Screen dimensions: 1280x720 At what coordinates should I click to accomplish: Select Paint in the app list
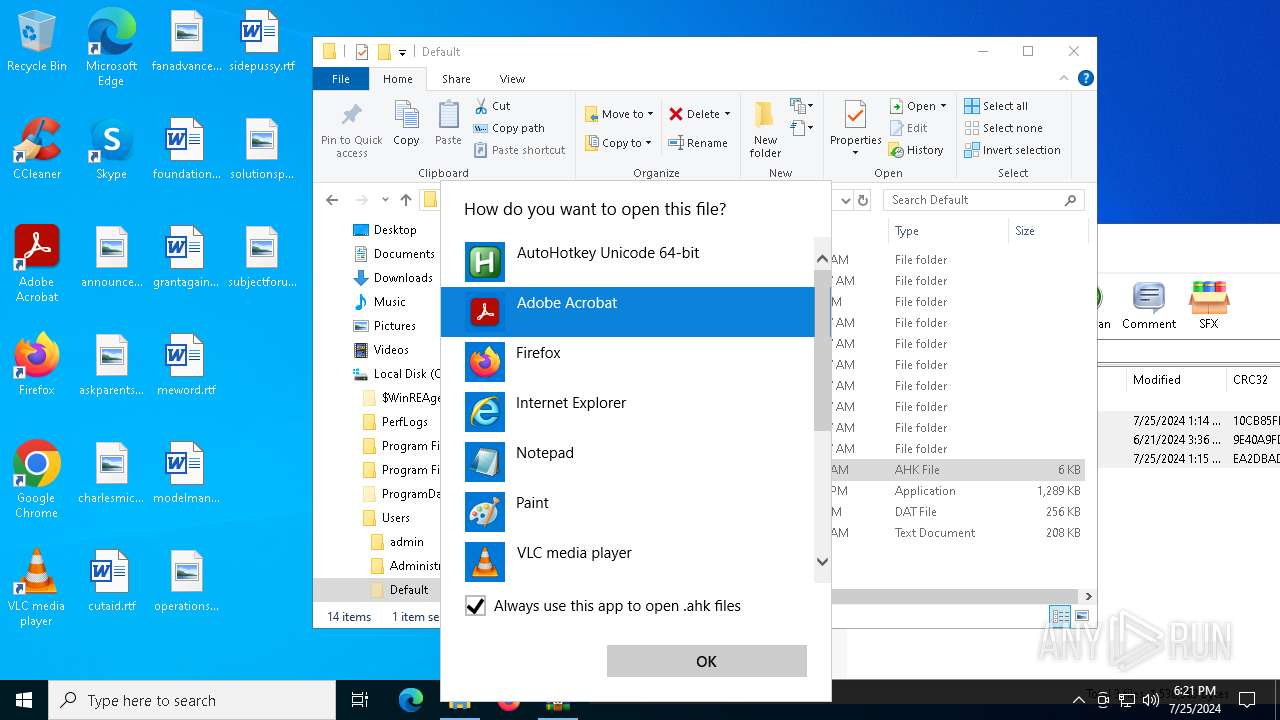(x=628, y=512)
